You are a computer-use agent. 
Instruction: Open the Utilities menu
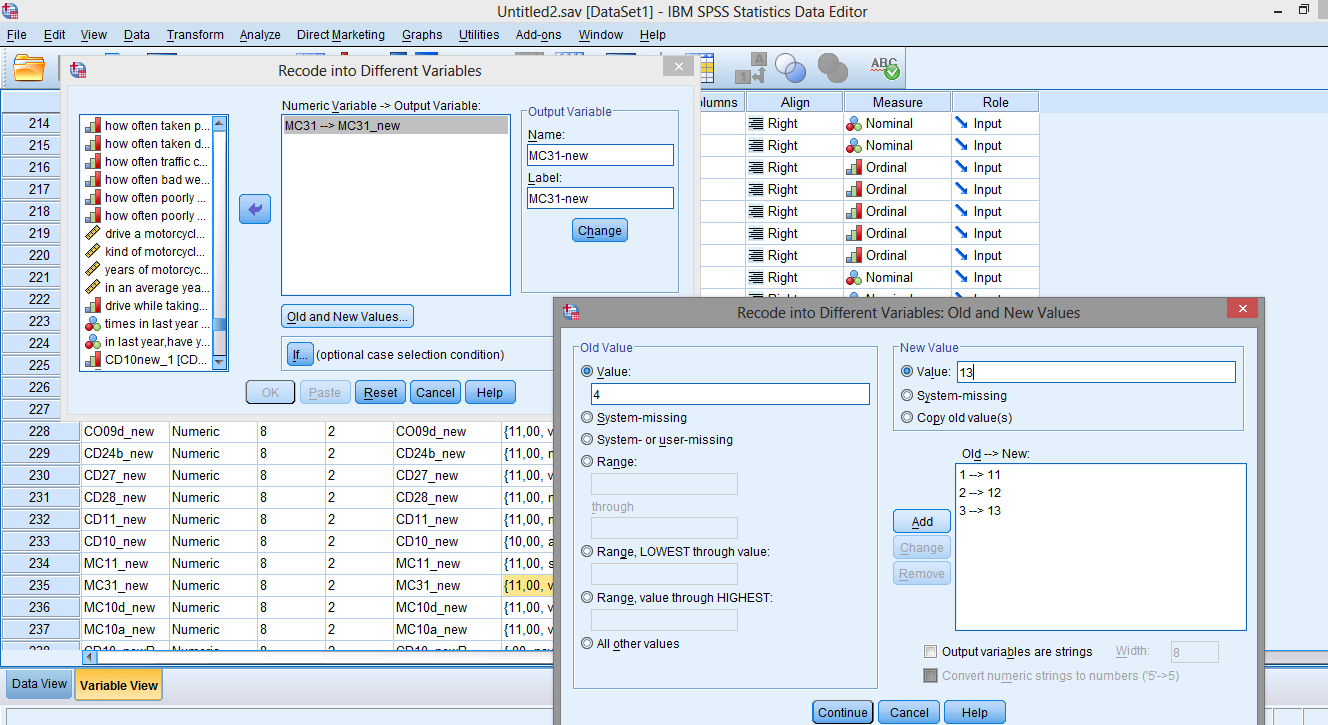479,34
